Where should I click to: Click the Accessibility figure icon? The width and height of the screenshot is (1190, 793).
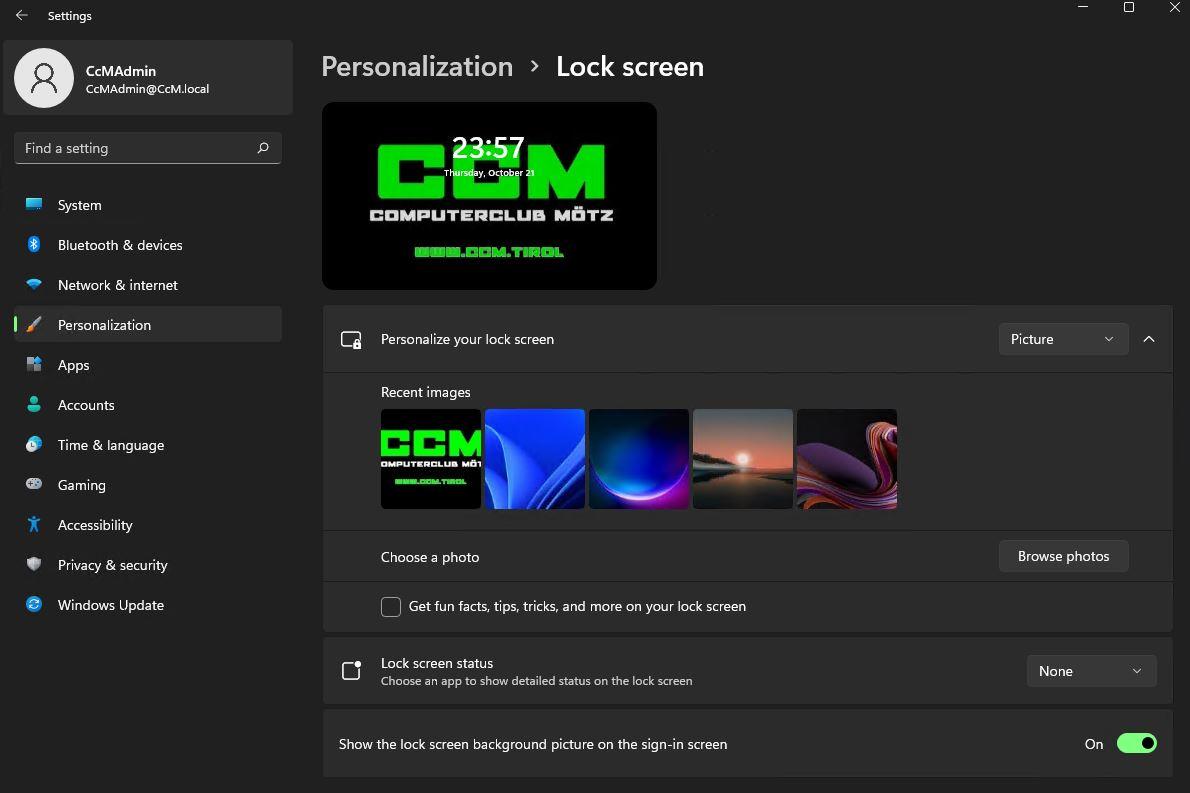tap(33, 524)
